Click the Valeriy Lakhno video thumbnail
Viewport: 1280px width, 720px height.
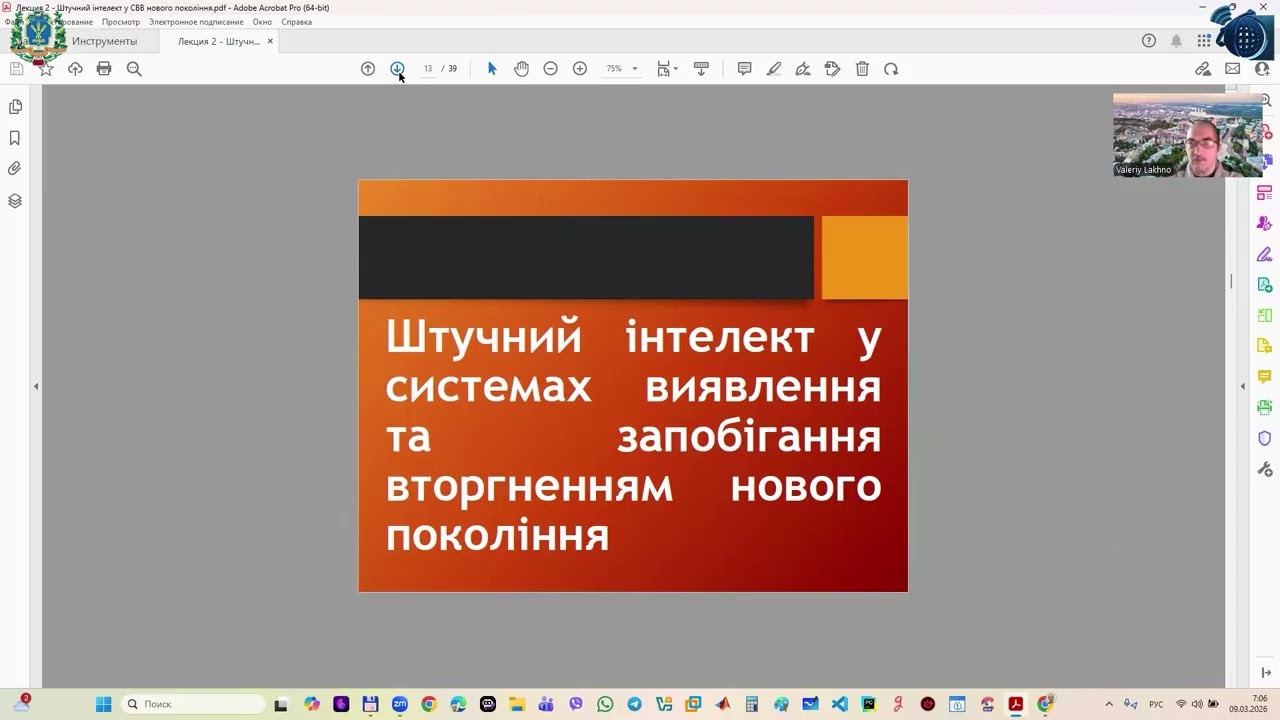pyautogui.click(x=1187, y=135)
